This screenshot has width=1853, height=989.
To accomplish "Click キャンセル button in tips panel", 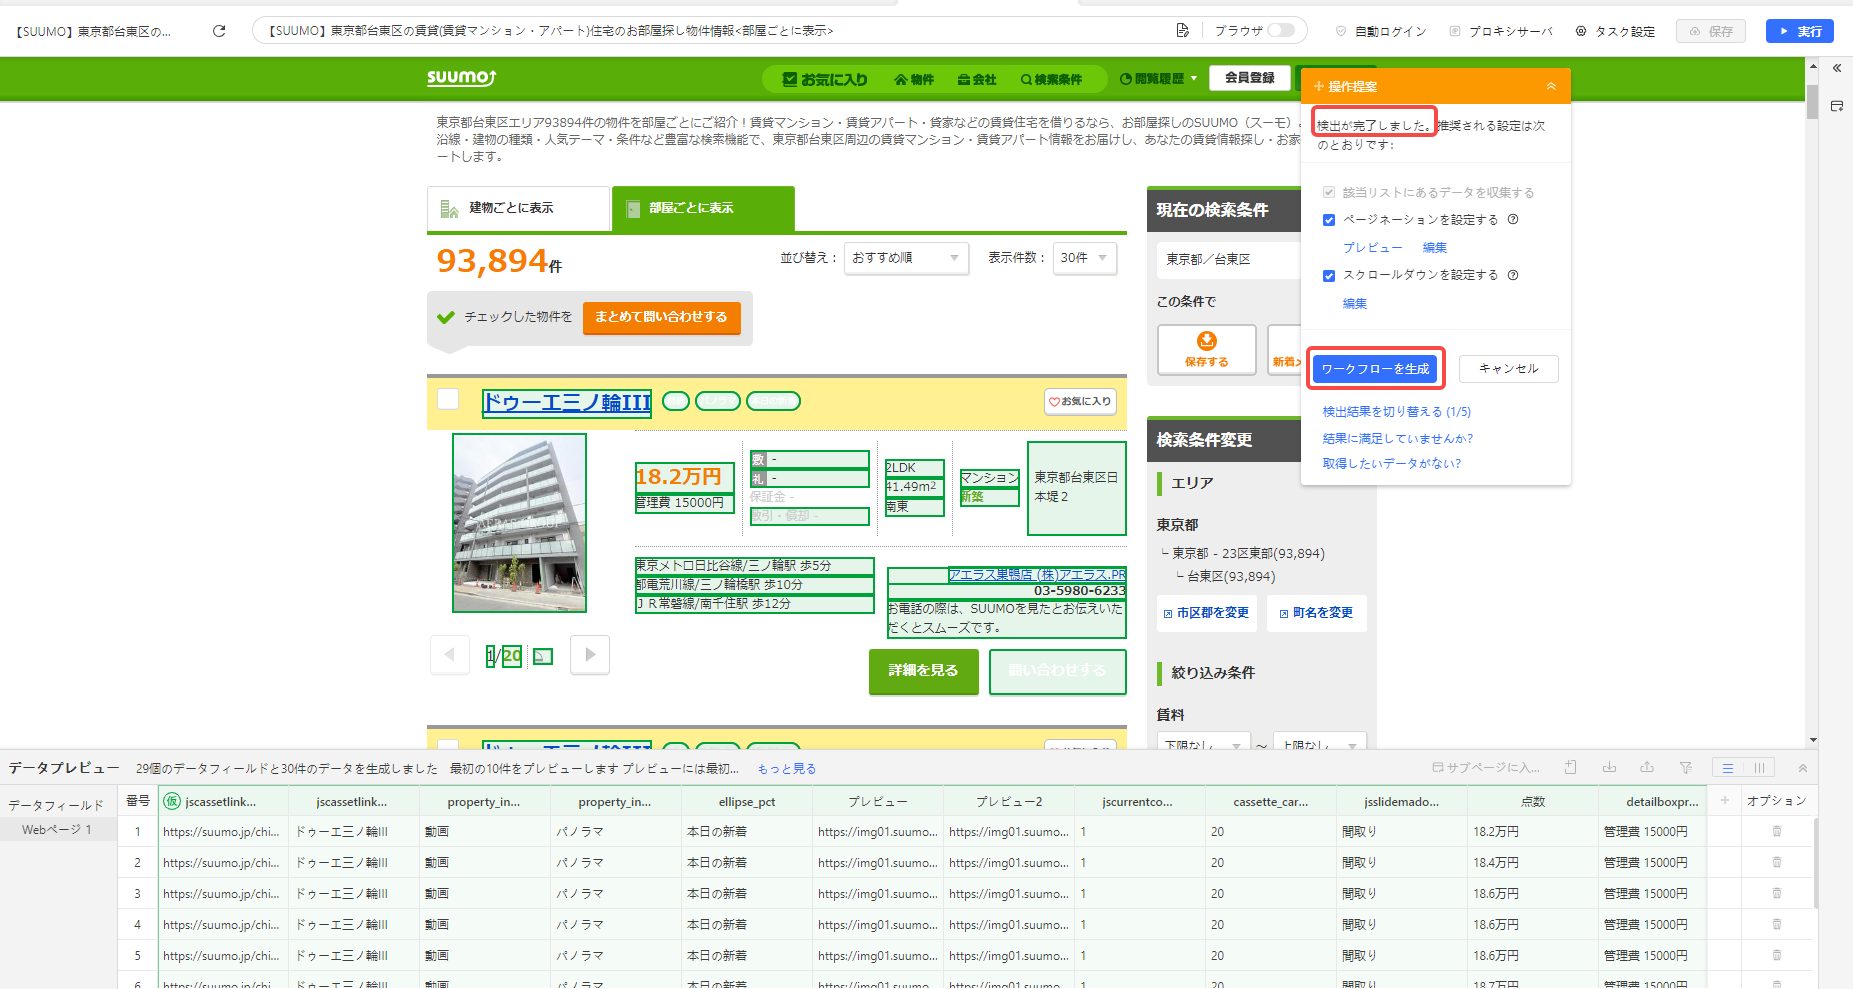I will 1508,369.
